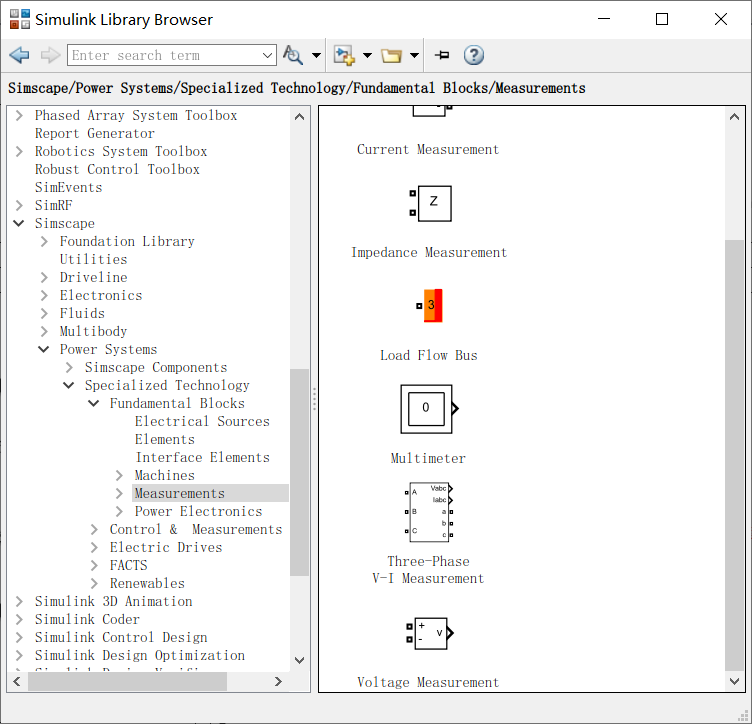Click the library path breadcrumb text

[296, 88]
